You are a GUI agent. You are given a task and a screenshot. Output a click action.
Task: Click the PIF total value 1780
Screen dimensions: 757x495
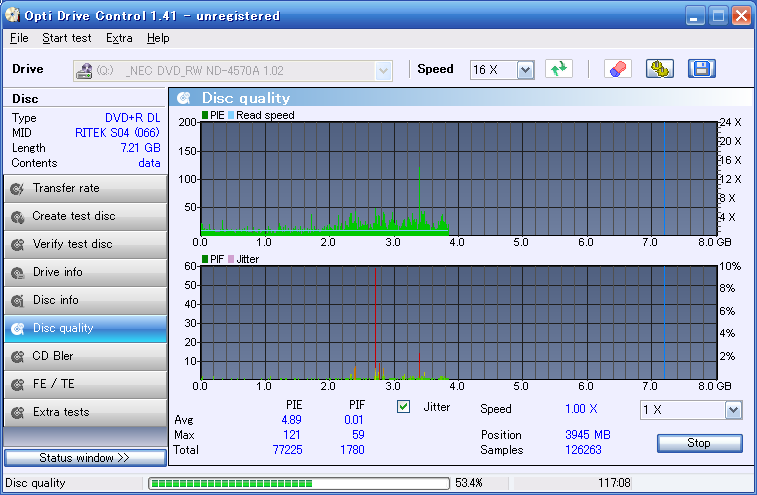352,450
